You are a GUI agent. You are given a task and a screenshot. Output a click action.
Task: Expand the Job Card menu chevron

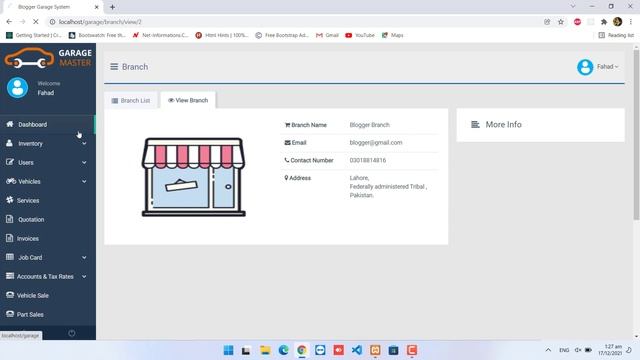point(84,258)
